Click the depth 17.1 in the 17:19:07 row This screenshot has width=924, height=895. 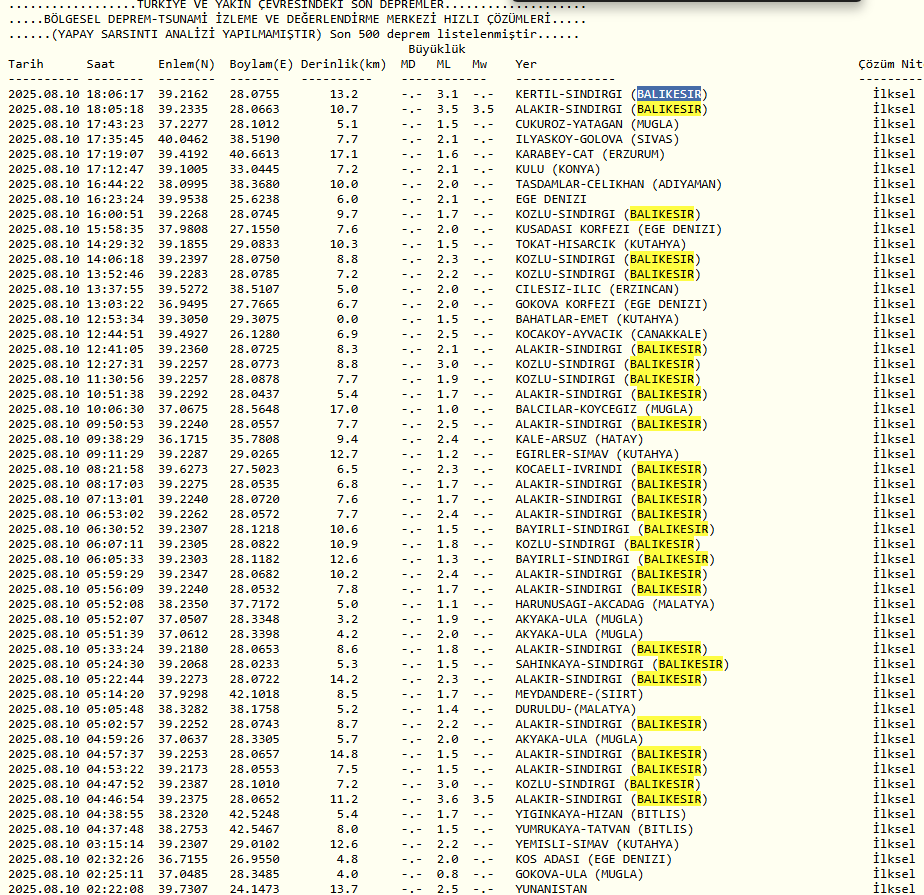coord(344,154)
